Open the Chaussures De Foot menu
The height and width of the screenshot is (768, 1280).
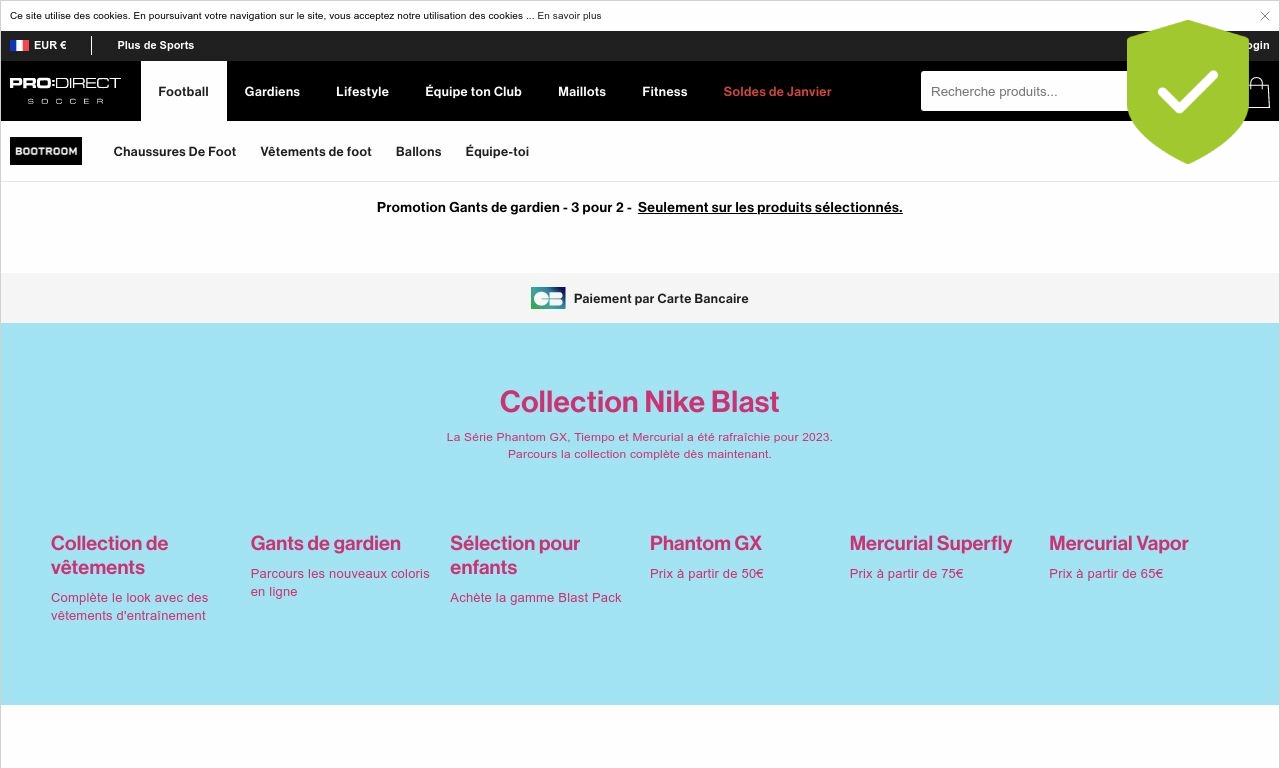[x=175, y=152]
